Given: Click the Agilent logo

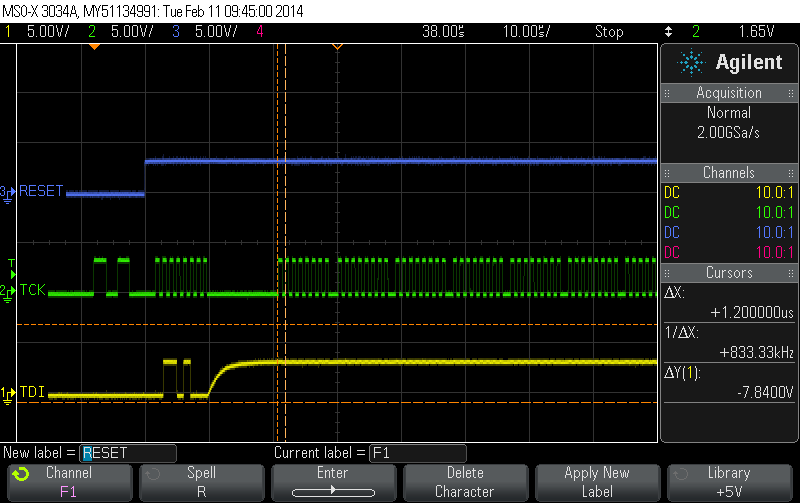Looking at the screenshot, I should click(729, 62).
